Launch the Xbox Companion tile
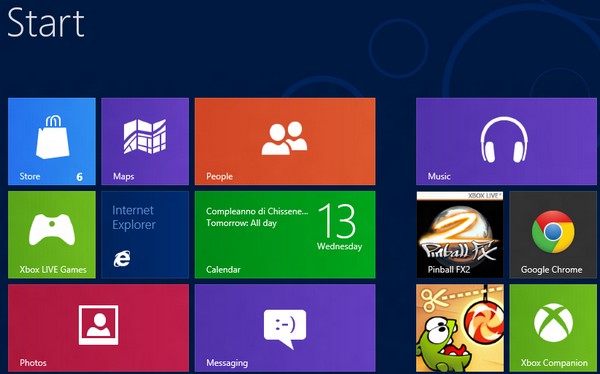Screen dimensions: 600x374 (553, 328)
